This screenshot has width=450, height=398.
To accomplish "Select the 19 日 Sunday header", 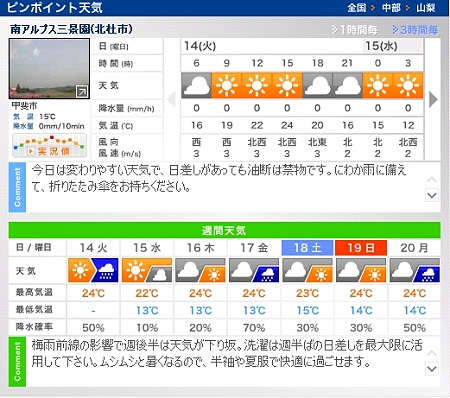I will [x=361, y=248].
